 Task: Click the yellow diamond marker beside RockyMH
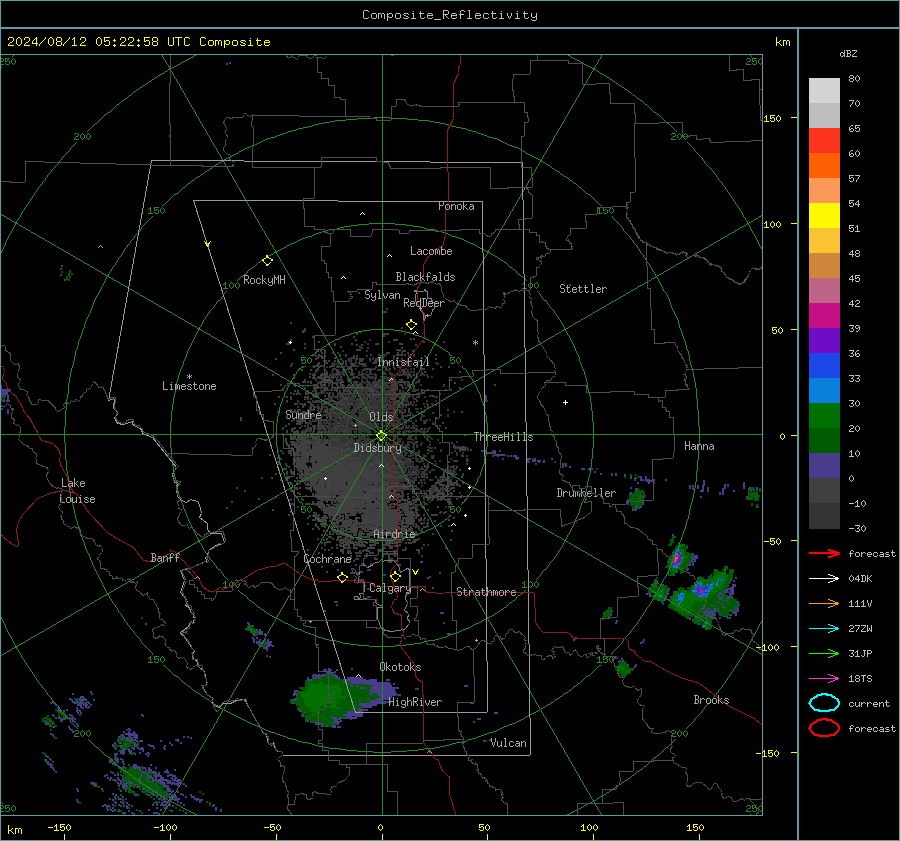click(267, 261)
